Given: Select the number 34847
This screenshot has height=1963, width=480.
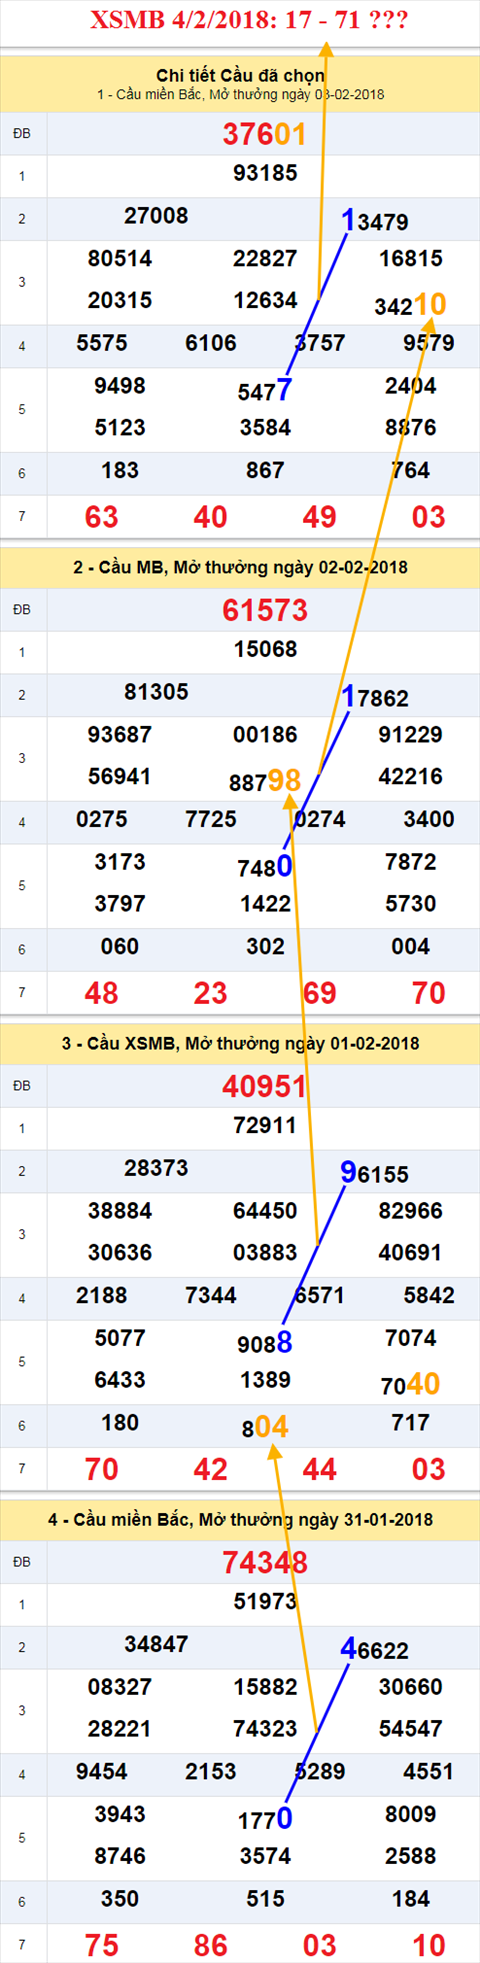Looking at the screenshot, I should (156, 1644).
